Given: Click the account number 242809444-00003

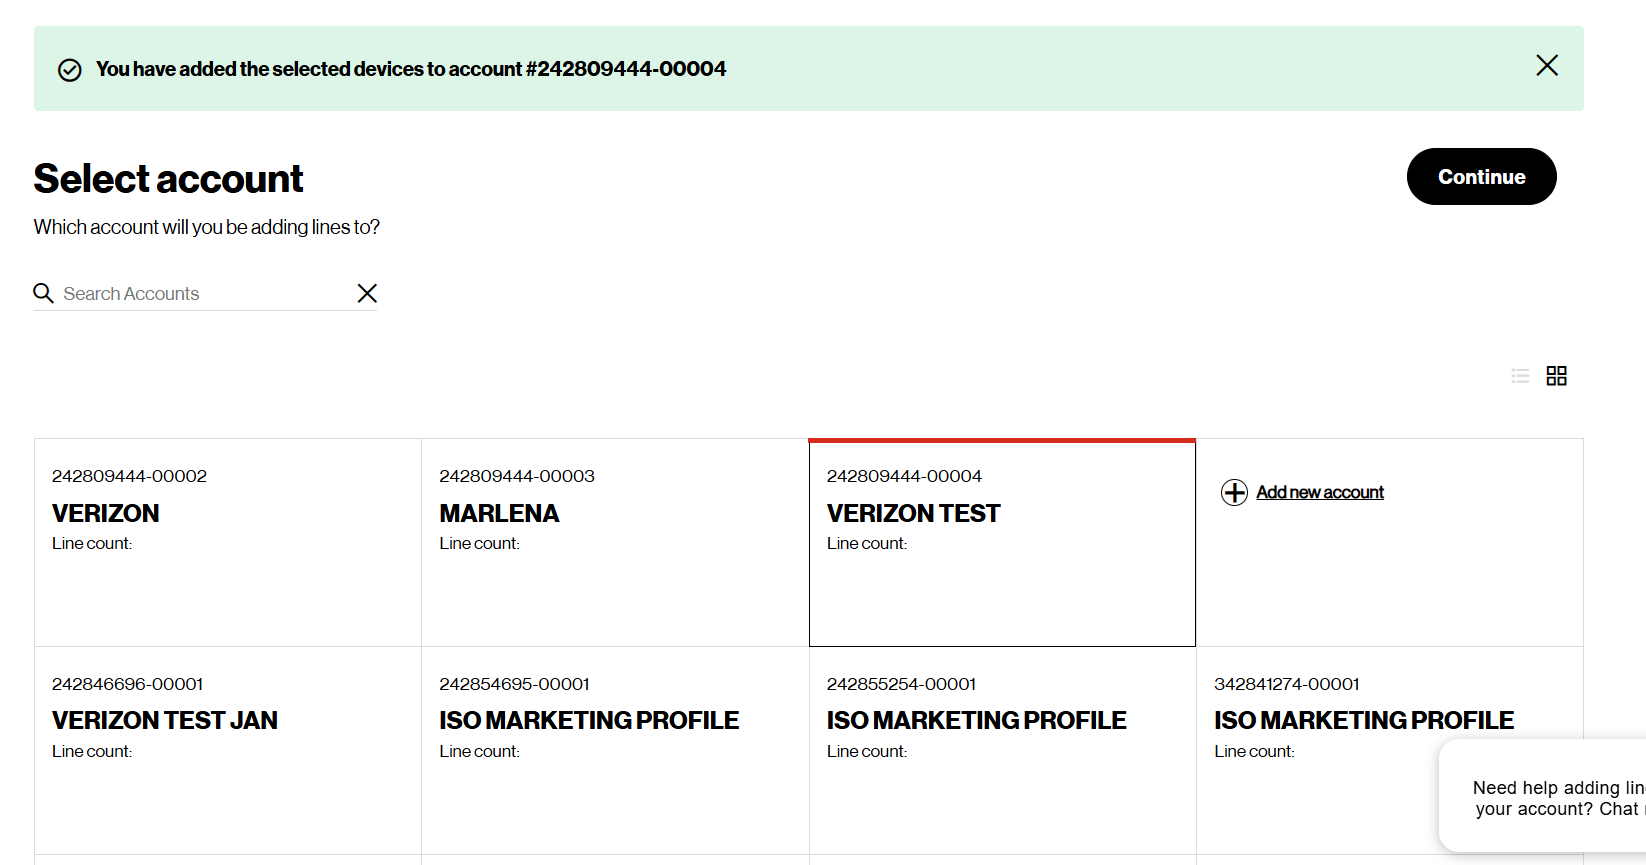Looking at the screenshot, I should 517,476.
